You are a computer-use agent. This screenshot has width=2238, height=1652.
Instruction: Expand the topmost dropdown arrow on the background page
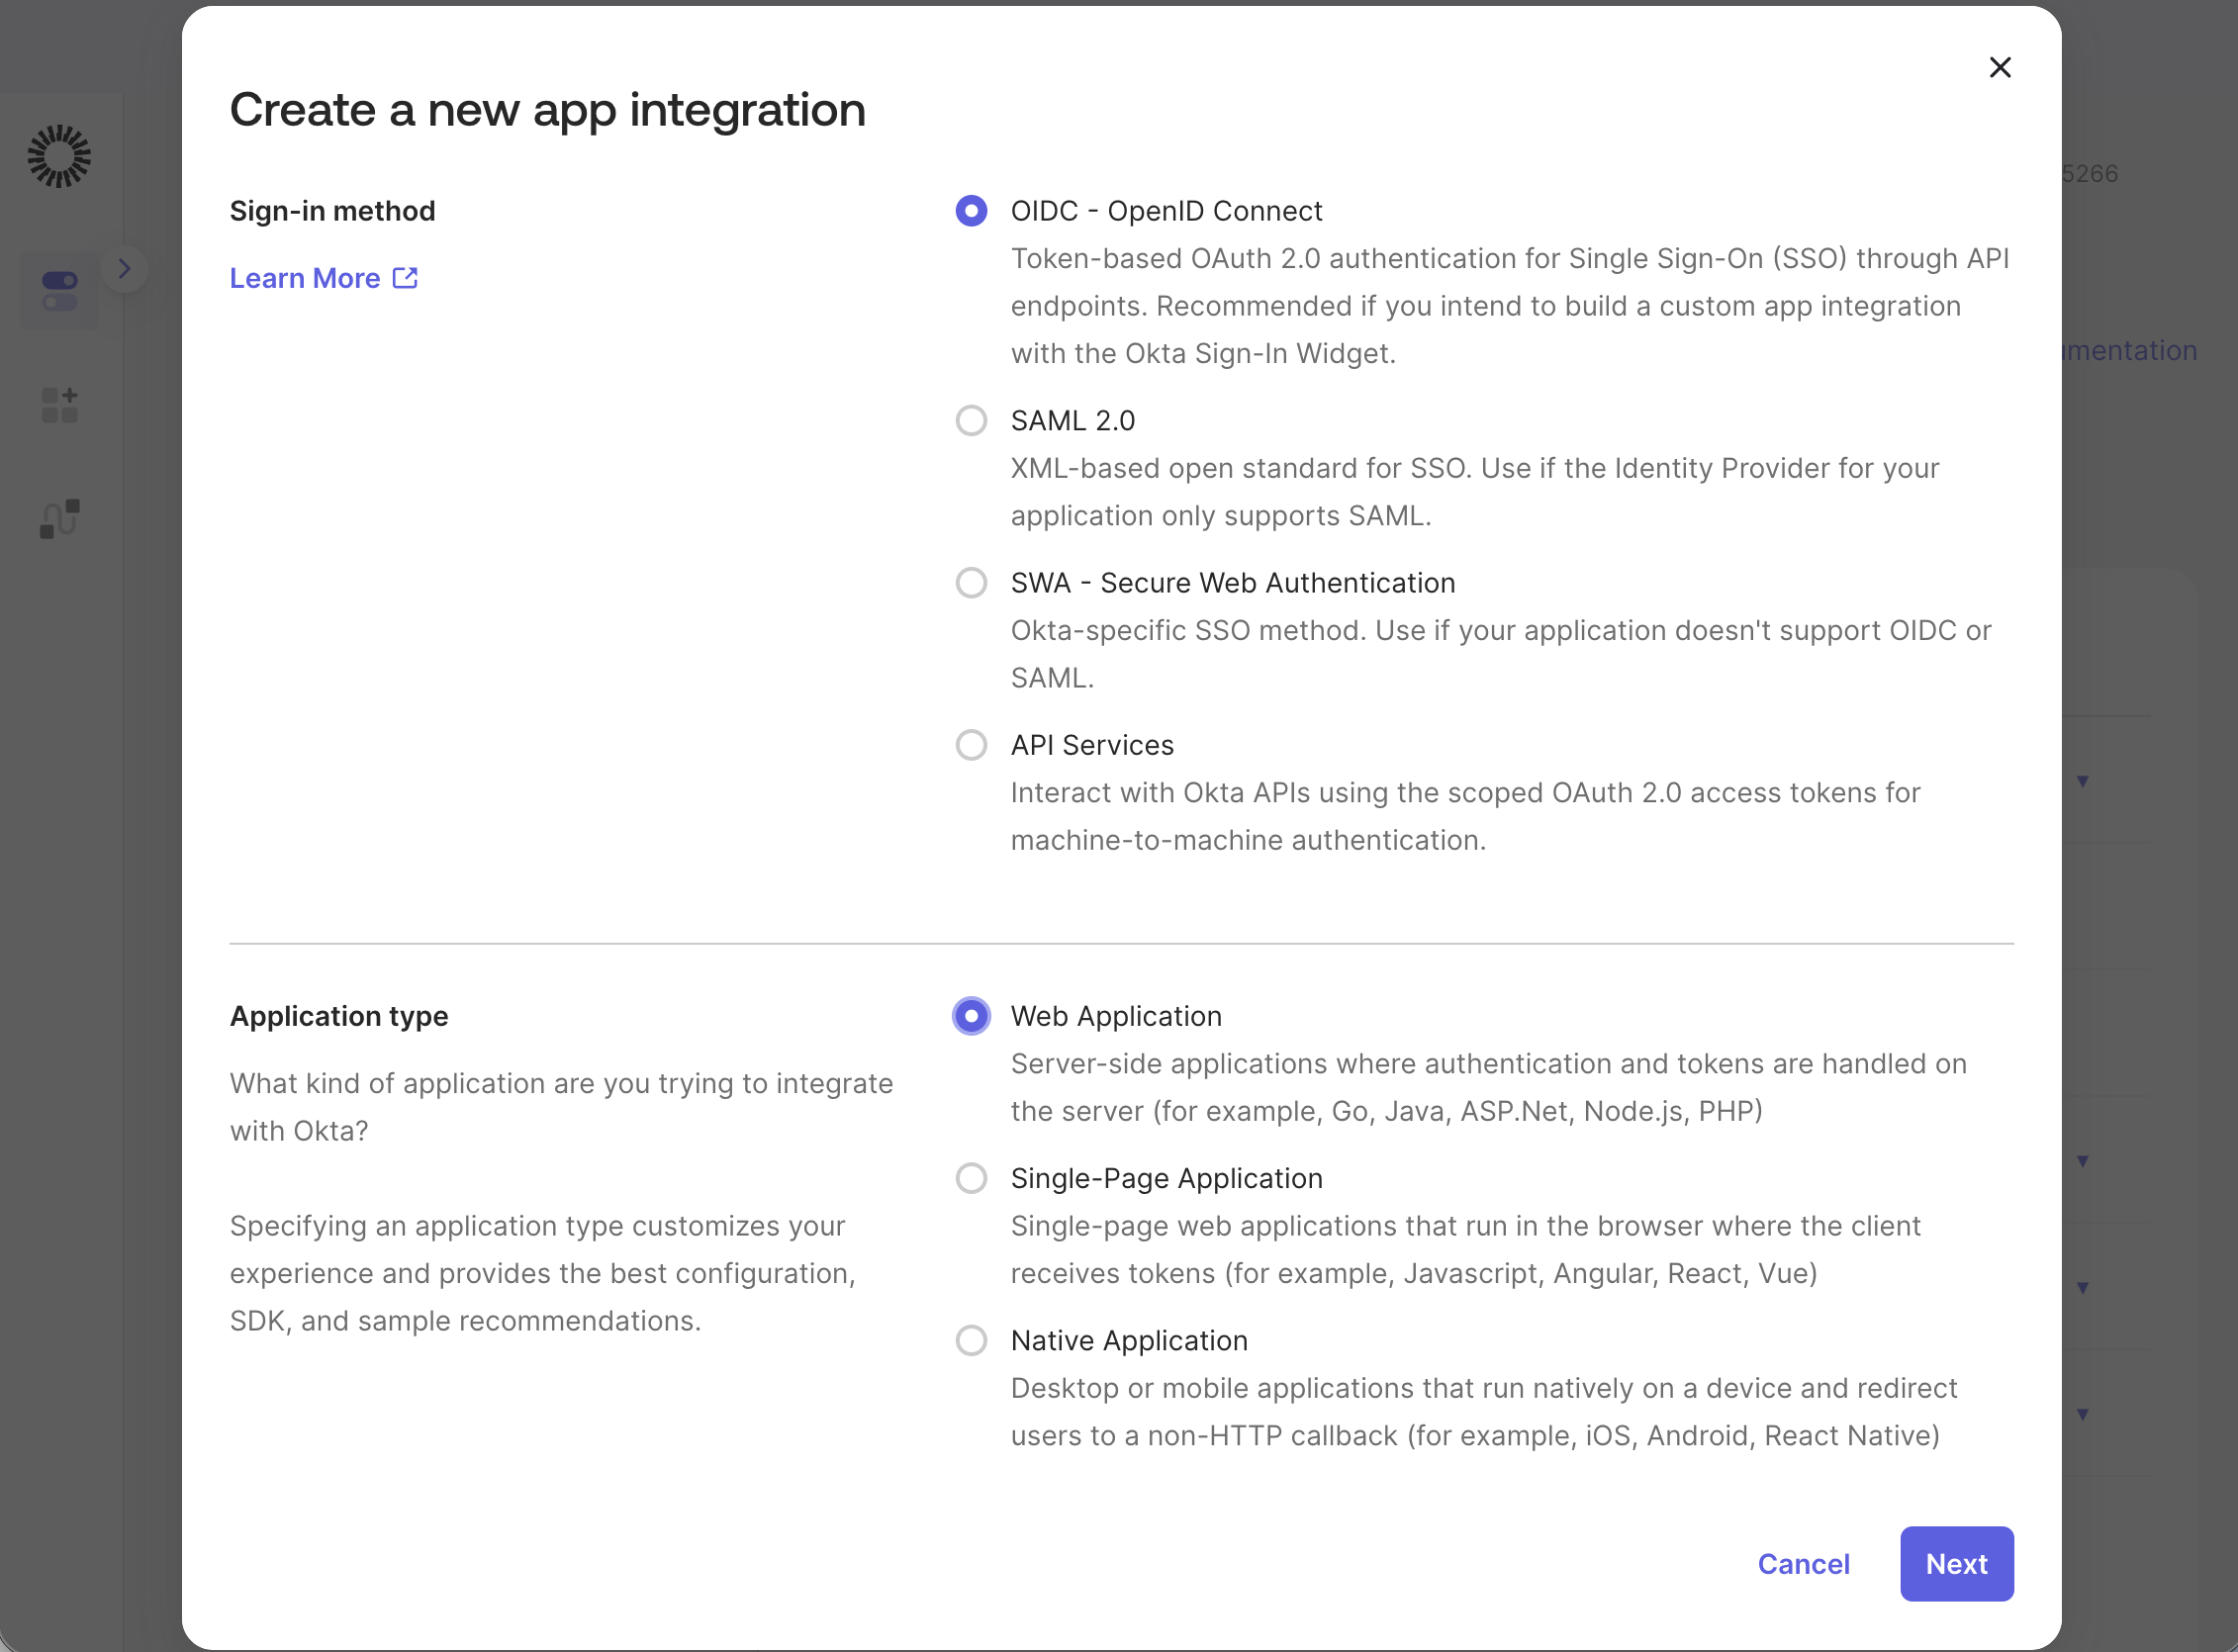coord(2083,781)
